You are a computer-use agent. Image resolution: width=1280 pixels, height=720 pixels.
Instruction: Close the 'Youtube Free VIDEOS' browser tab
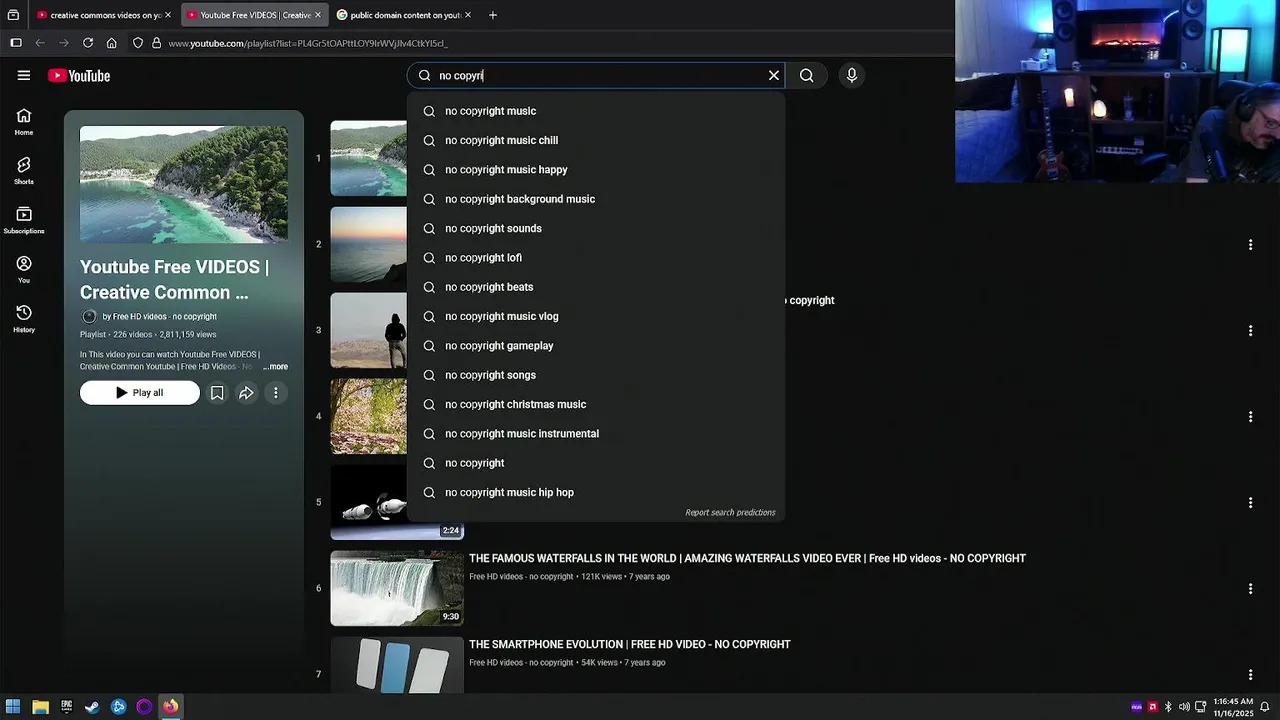click(318, 15)
